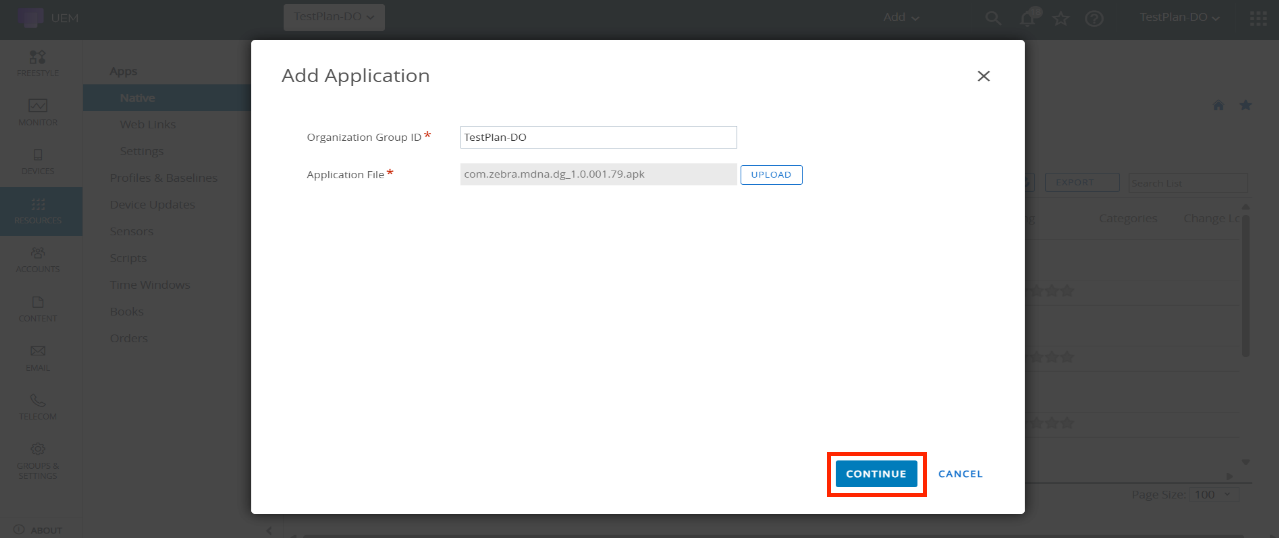Image resolution: width=1279 pixels, height=538 pixels.
Task: Open the notifications bell icon
Action: click(1027, 18)
